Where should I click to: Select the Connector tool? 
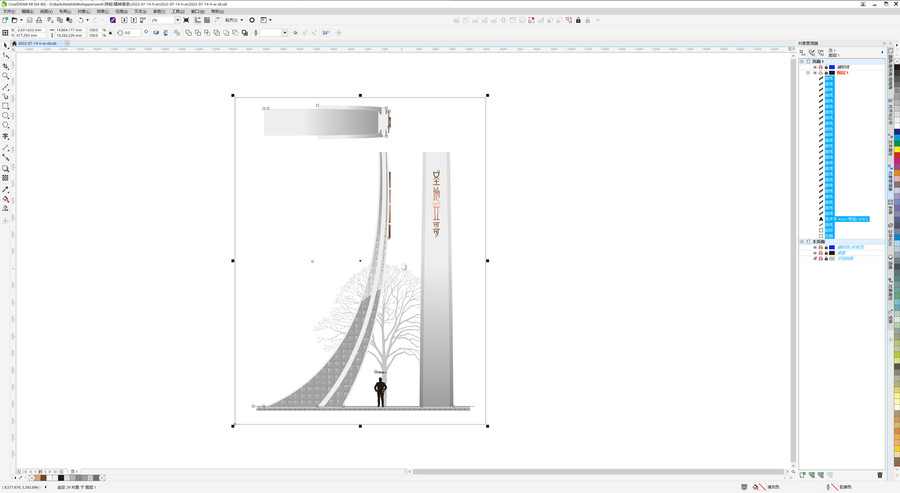(x=6, y=157)
